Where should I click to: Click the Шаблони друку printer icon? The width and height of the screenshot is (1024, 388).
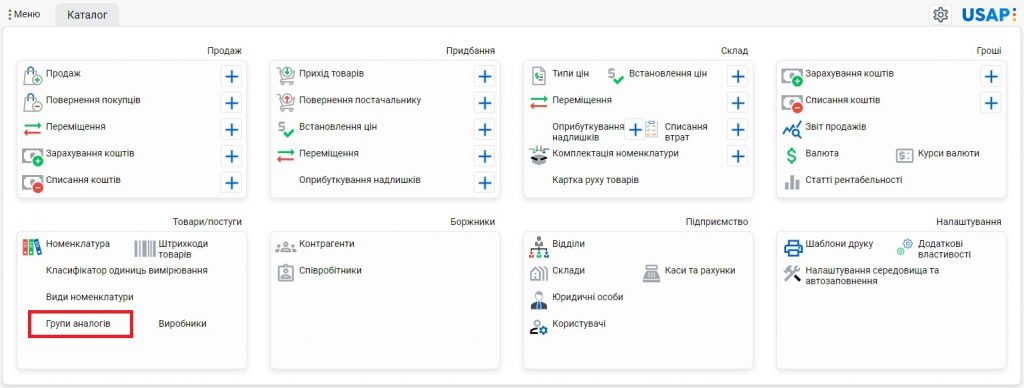click(793, 248)
